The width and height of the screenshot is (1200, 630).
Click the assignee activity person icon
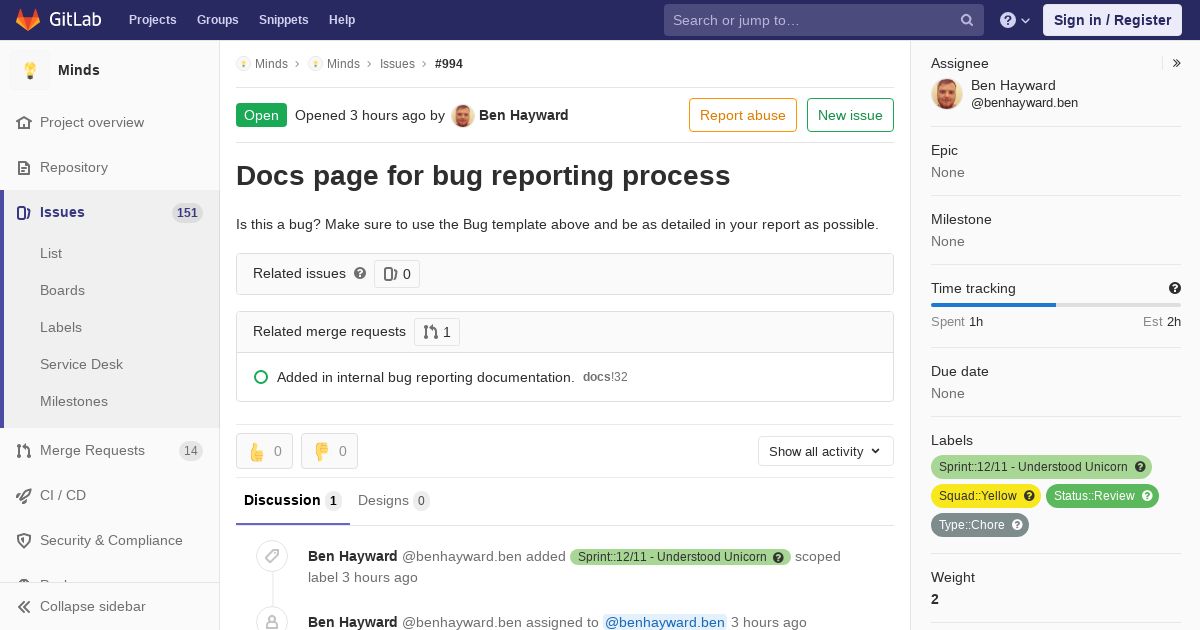tap(272, 620)
